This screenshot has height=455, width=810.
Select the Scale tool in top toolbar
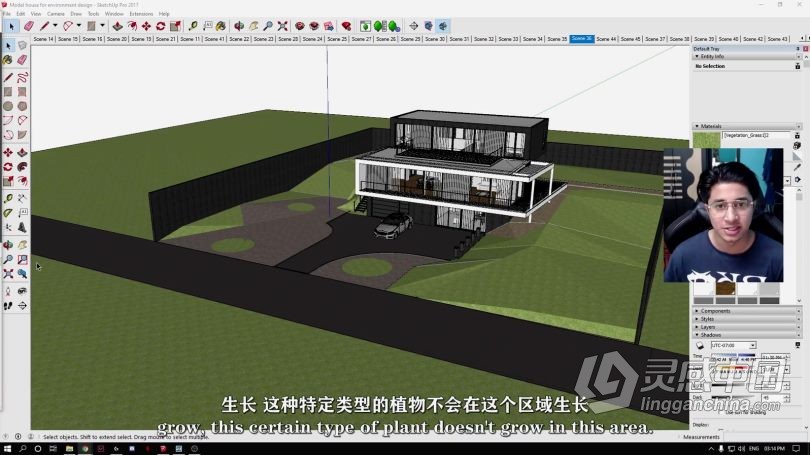coord(175,26)
